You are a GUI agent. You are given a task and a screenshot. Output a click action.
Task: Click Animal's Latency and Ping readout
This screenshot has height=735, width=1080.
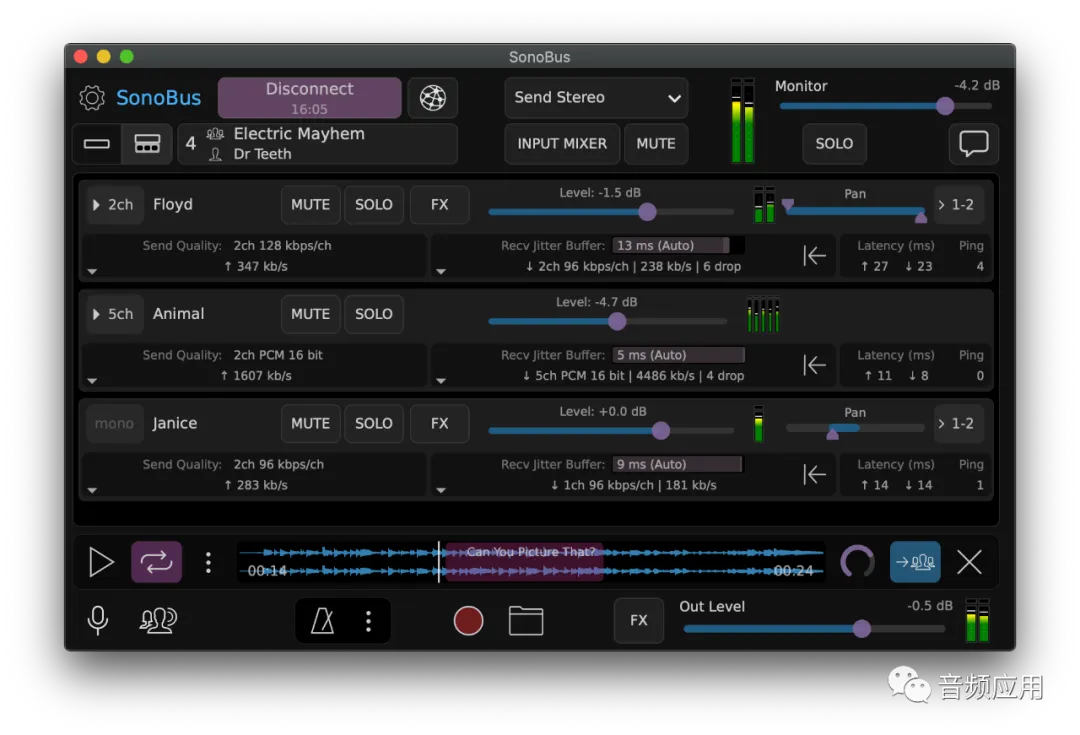pos(915,365)
